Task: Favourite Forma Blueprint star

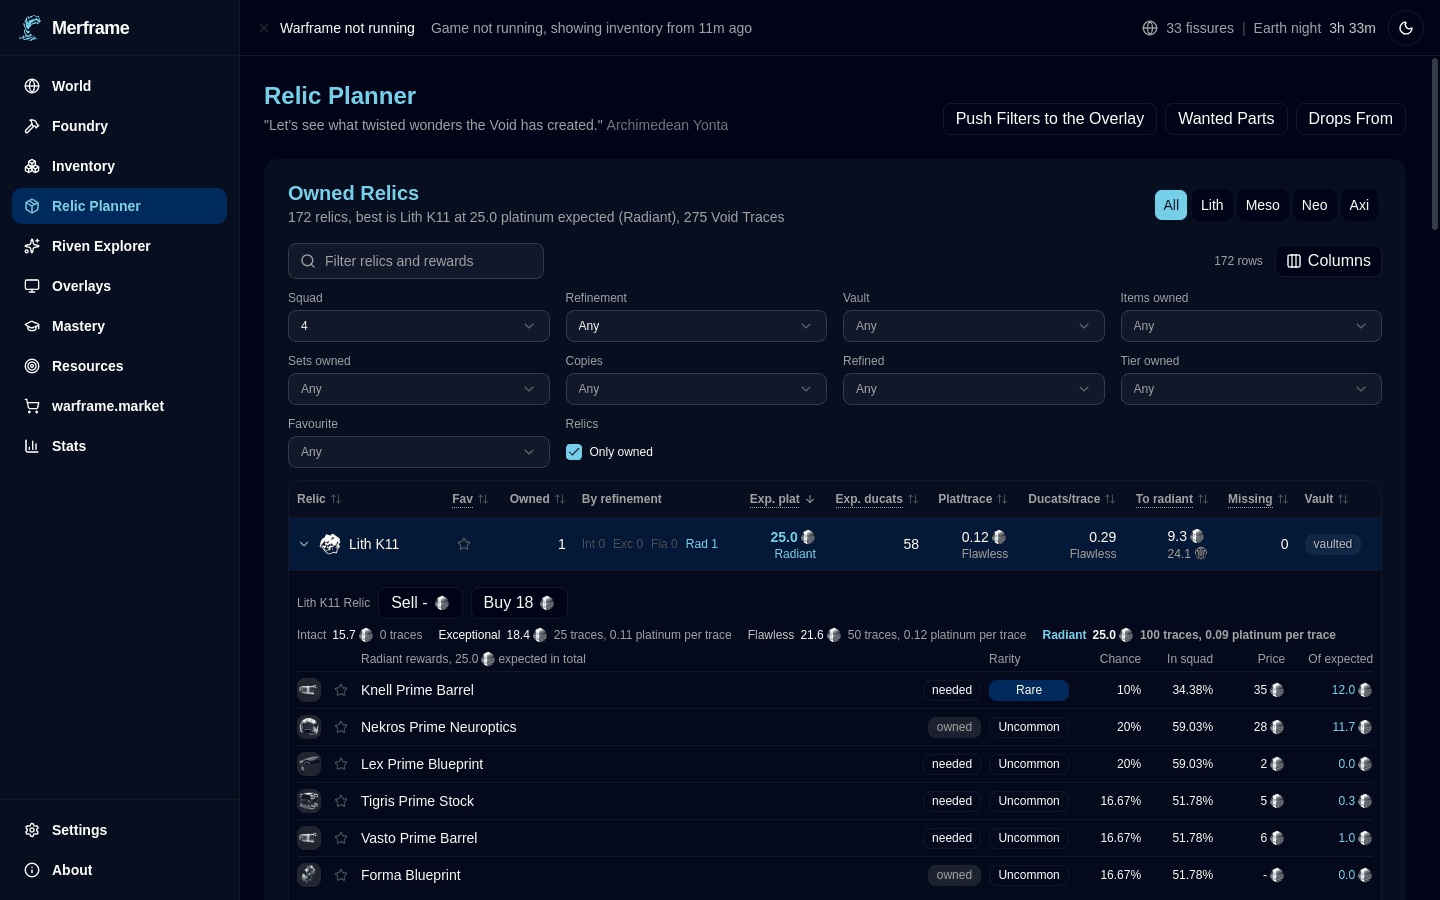Action: (341, 875)
